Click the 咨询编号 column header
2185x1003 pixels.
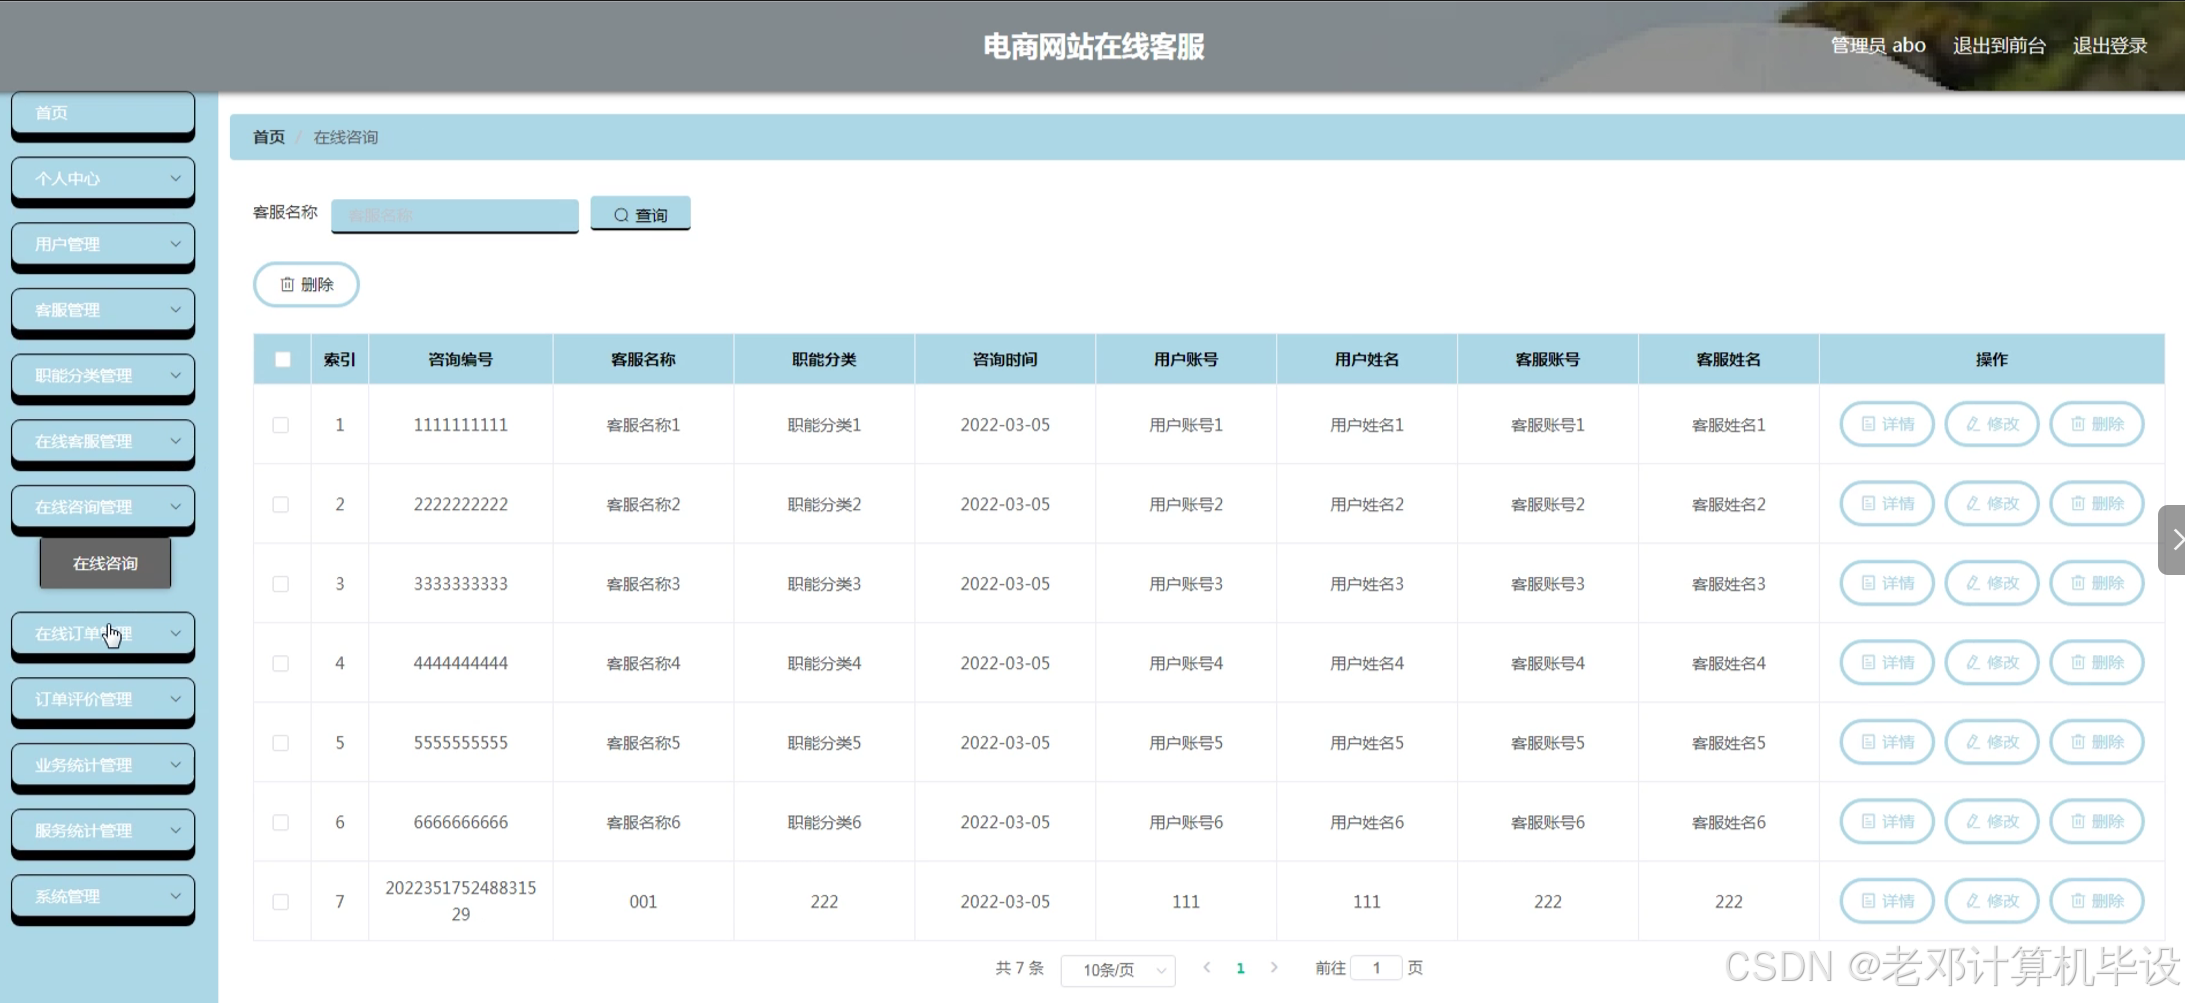[460, 359]
